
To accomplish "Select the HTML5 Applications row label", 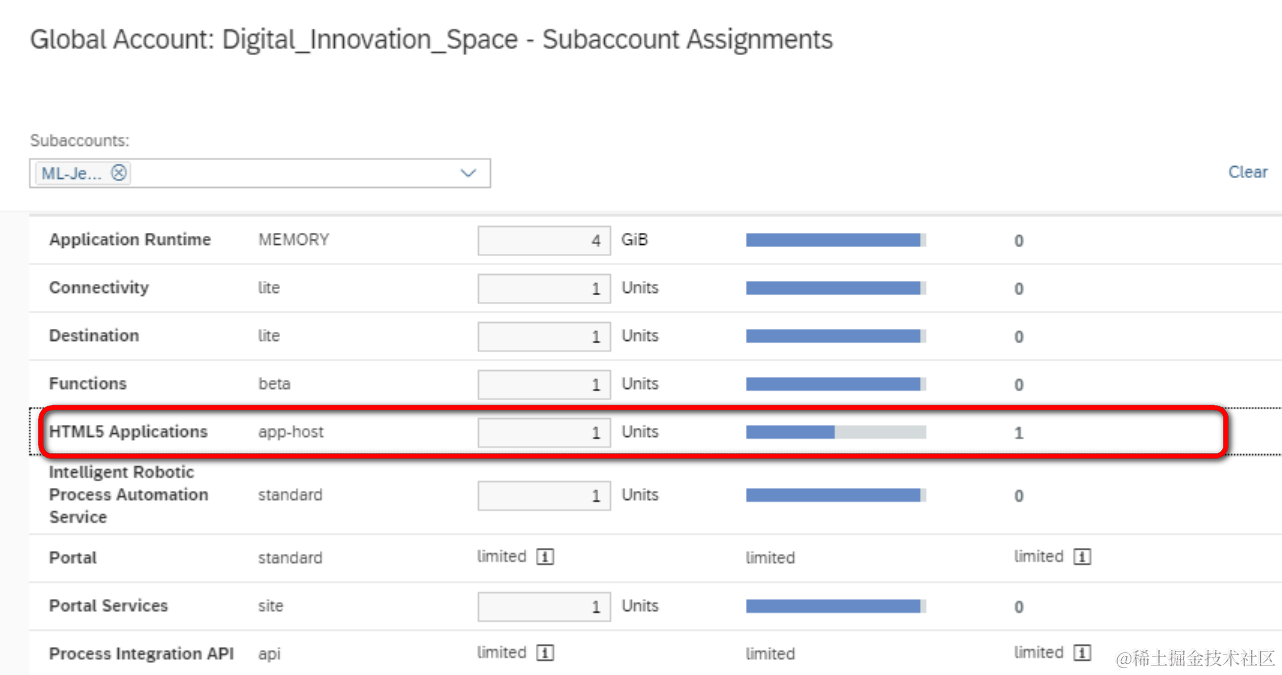I will 128,432.
